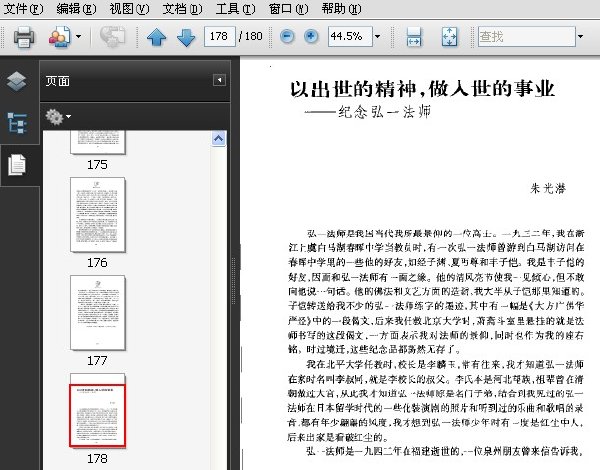600x470 pixels.
Task: Open dropdown arrow beside collaborate icon
Action: (x=78, y=37)
